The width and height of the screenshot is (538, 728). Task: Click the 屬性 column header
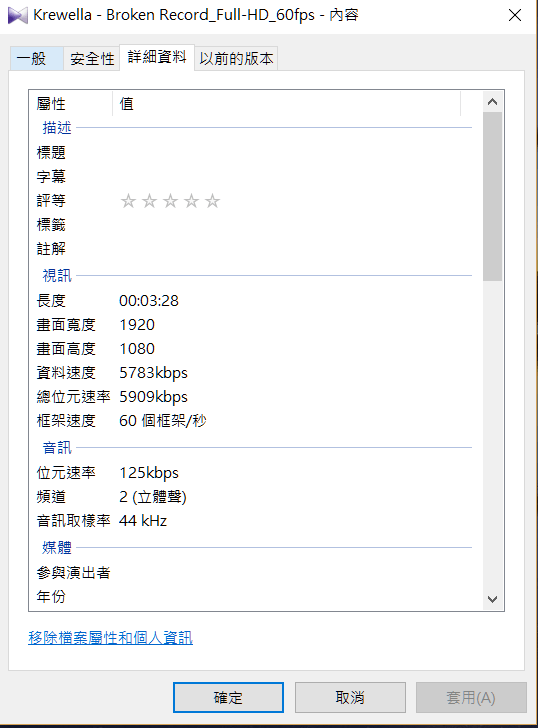click(x=71, y=104)
